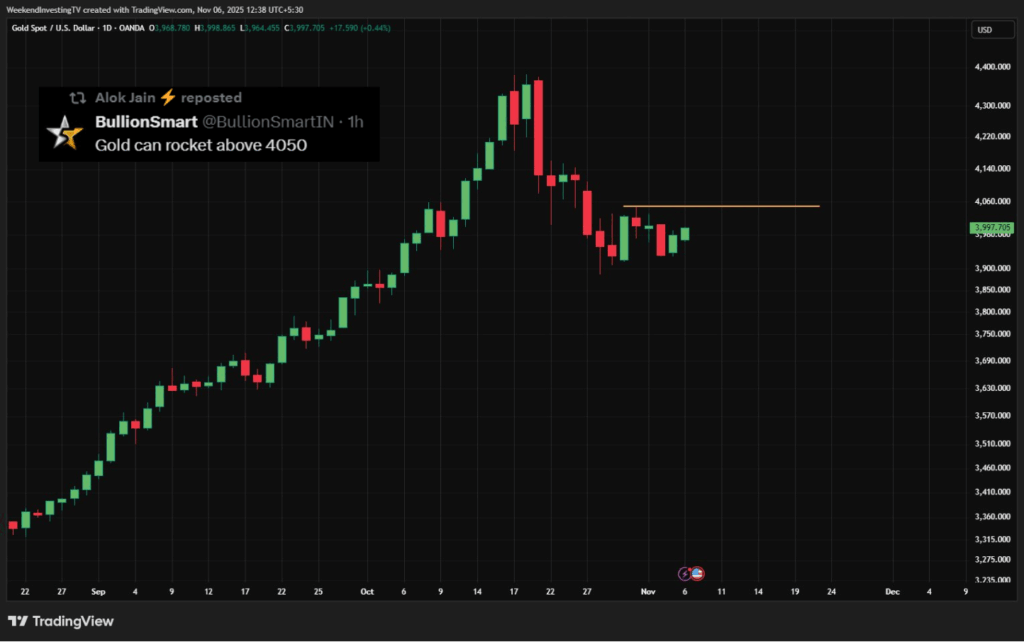
Task: Click the Nov label on the time axis
Action: click(x=648, y=591)
